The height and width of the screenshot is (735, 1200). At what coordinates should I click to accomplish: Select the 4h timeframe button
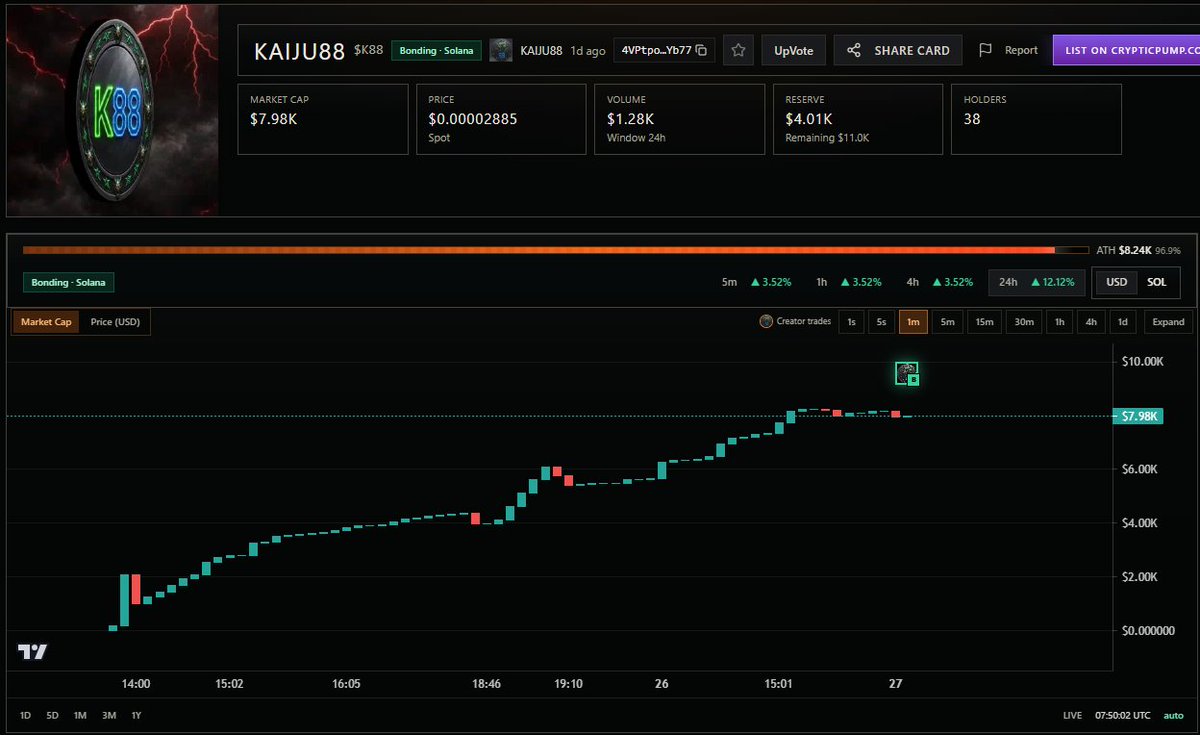tap(1091, 322)
